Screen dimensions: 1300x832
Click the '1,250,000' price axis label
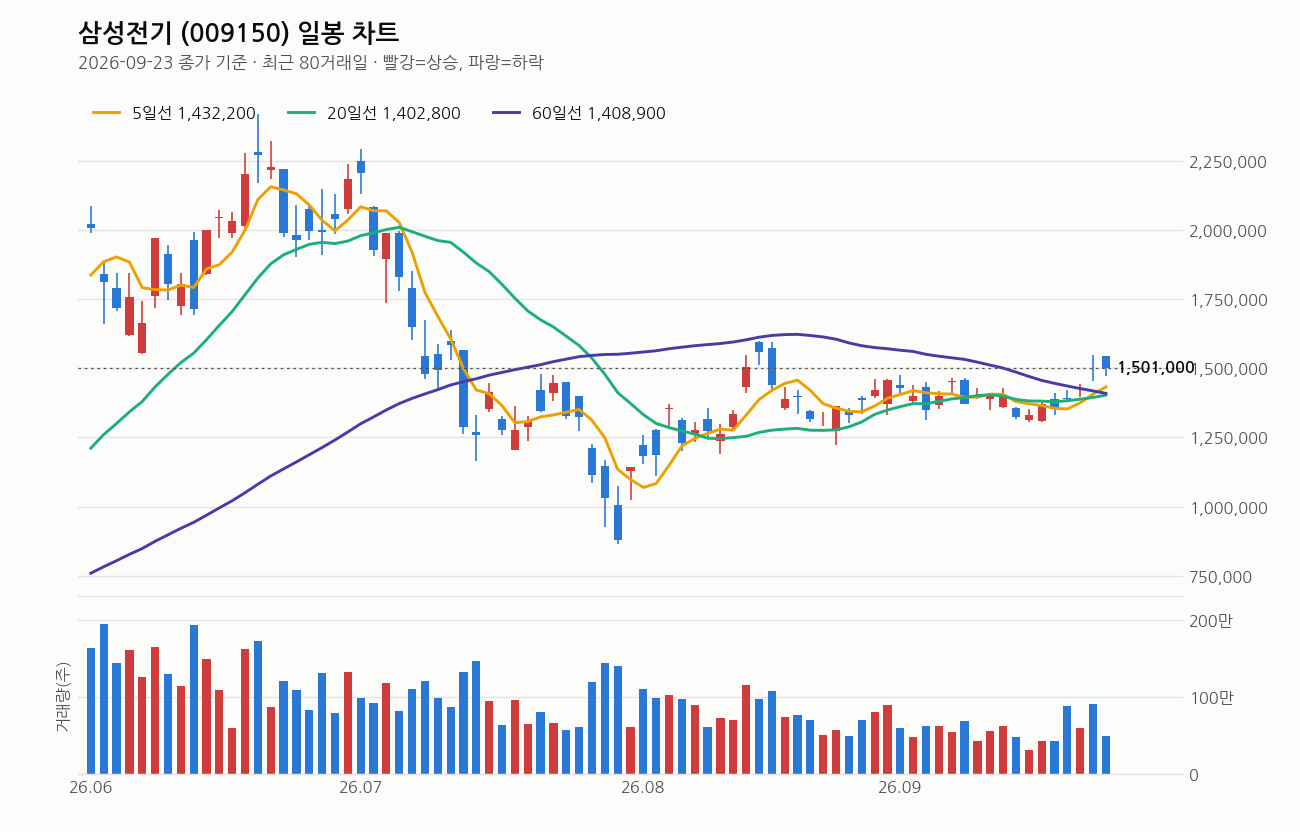pyautogui.click(x=1227, y=438)
